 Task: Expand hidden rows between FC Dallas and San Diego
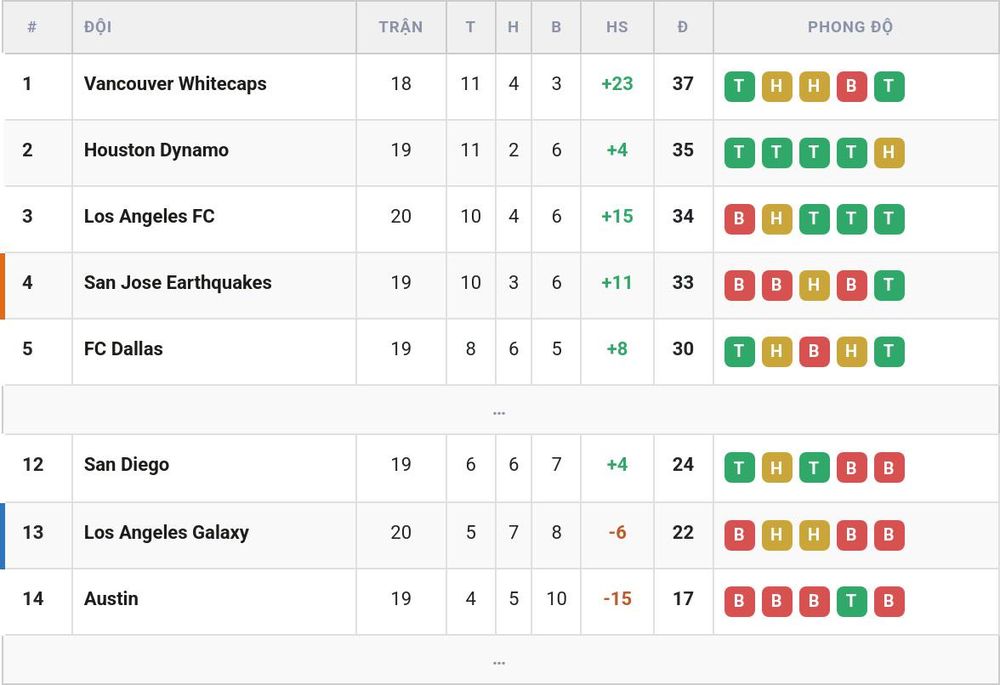(499, 411)
